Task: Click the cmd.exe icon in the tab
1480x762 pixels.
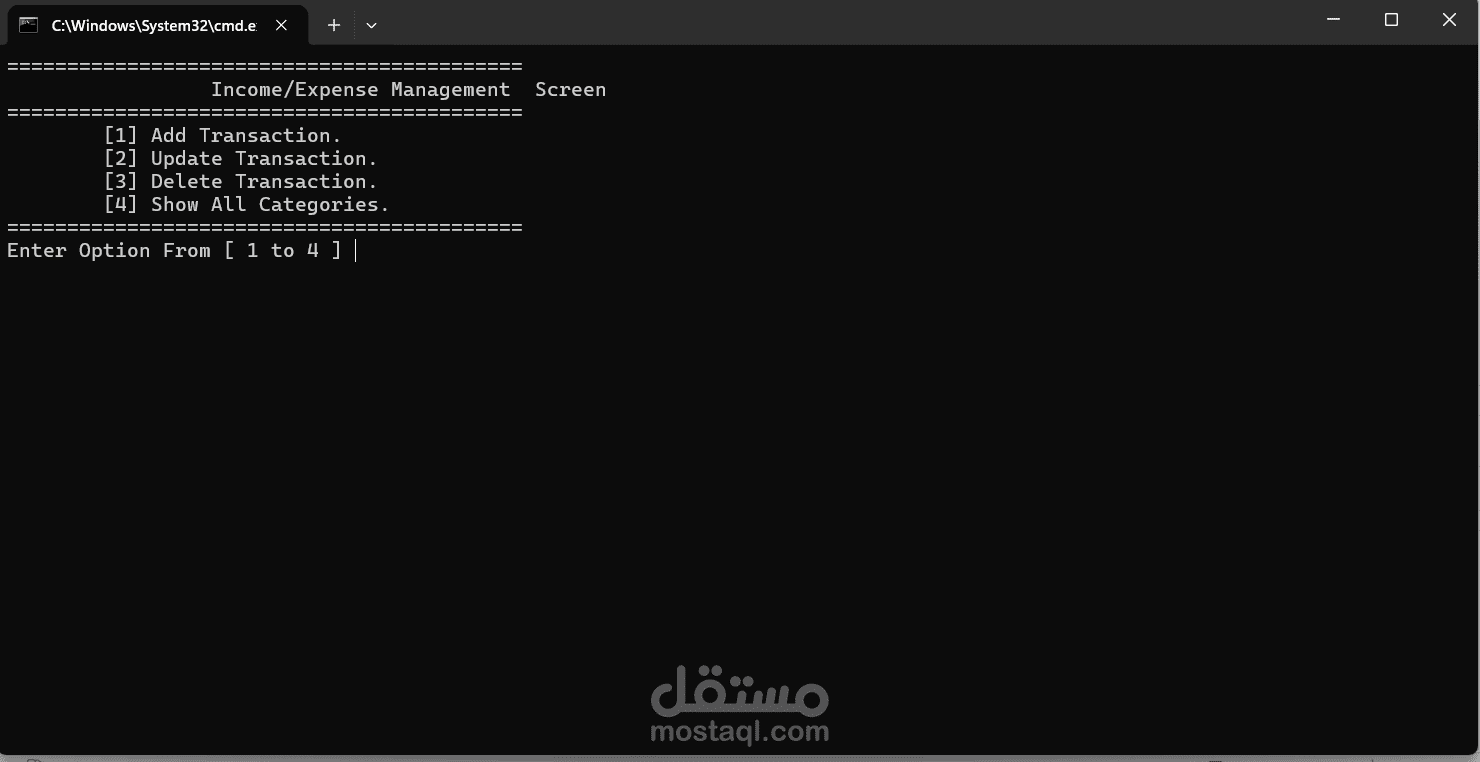Action: [x=28, y=25]
